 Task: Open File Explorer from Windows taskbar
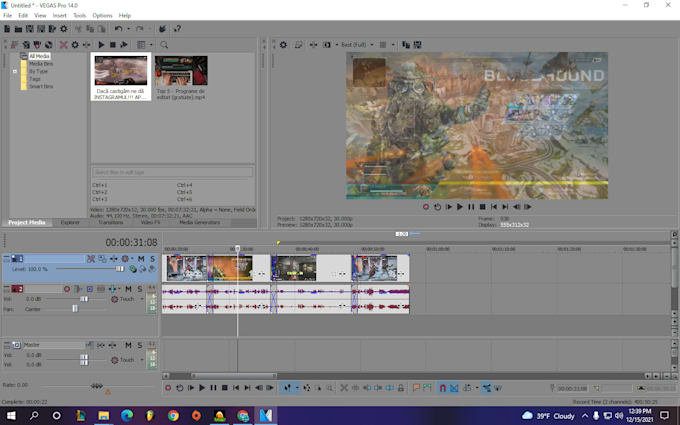click(103, 415)
